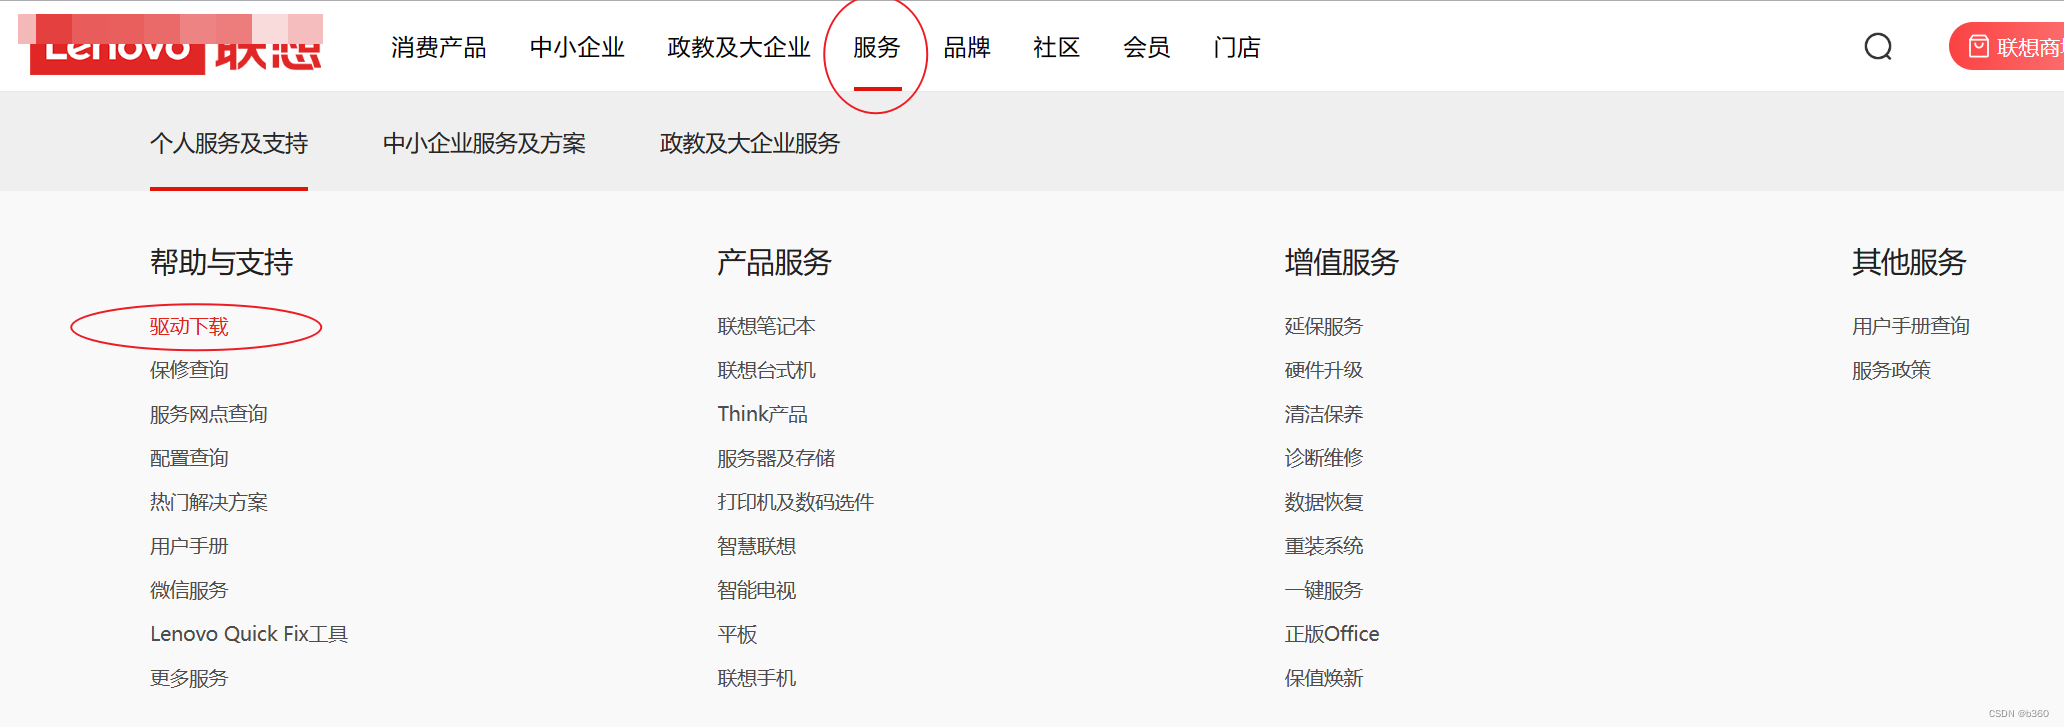The height and width of the screenshot is (727, 2064).
Task: Open 清洁保养 link
Action: coord(1324,414)
